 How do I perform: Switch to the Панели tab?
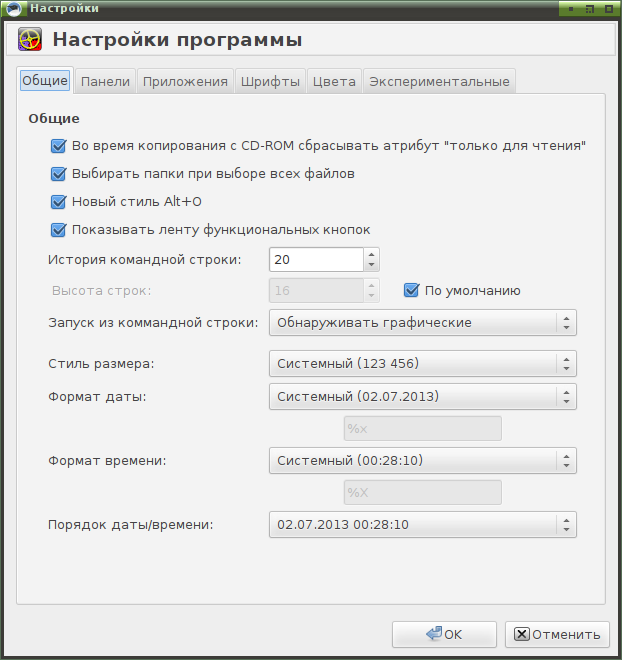[x=105, y=81]
